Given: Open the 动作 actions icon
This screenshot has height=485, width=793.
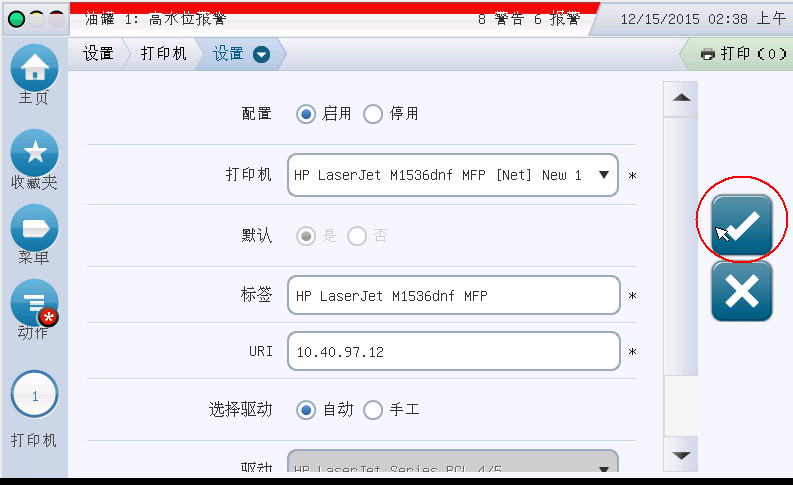Looking at the screenshot, I should (x=35, y=304).
